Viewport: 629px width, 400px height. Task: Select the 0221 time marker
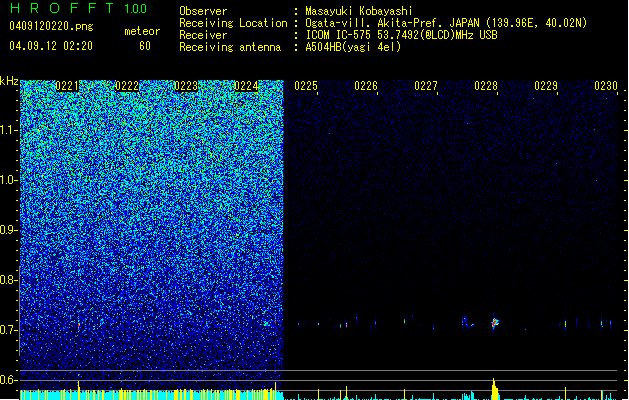(67, 86)
